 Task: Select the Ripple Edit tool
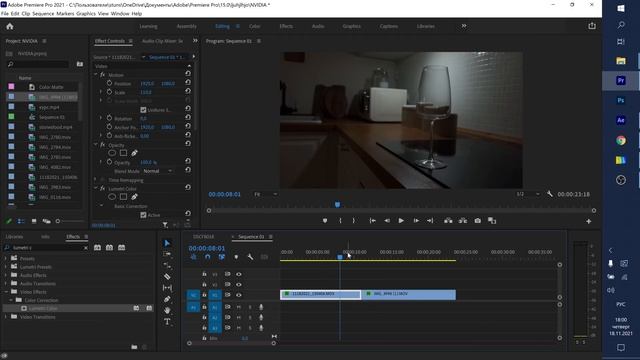(x=167, y=265)
